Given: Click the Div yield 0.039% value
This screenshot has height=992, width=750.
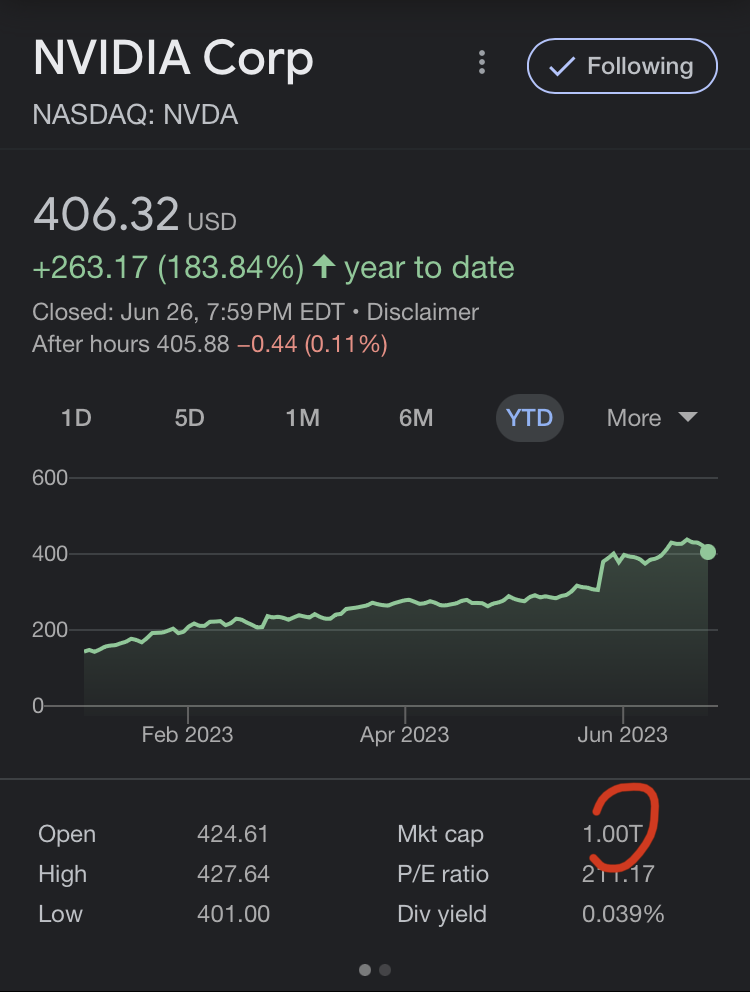Looking at the screenshot, I should tap(623, 914).
